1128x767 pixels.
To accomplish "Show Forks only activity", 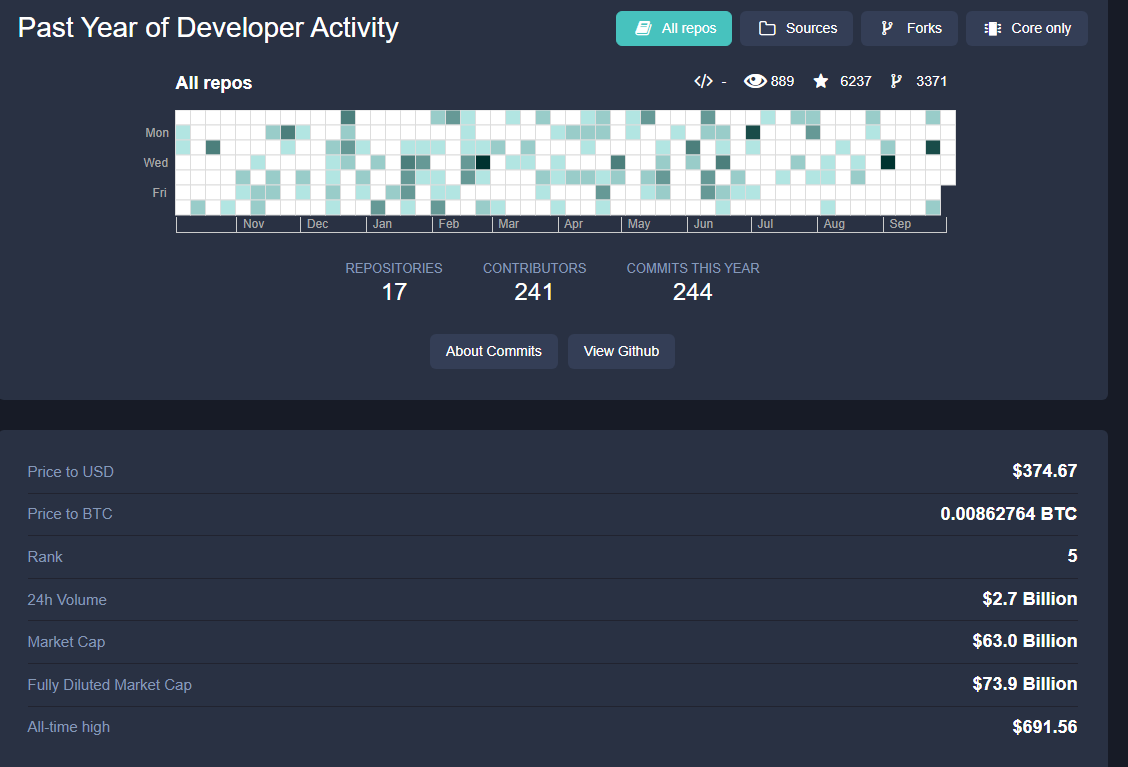I will point(909,29).
